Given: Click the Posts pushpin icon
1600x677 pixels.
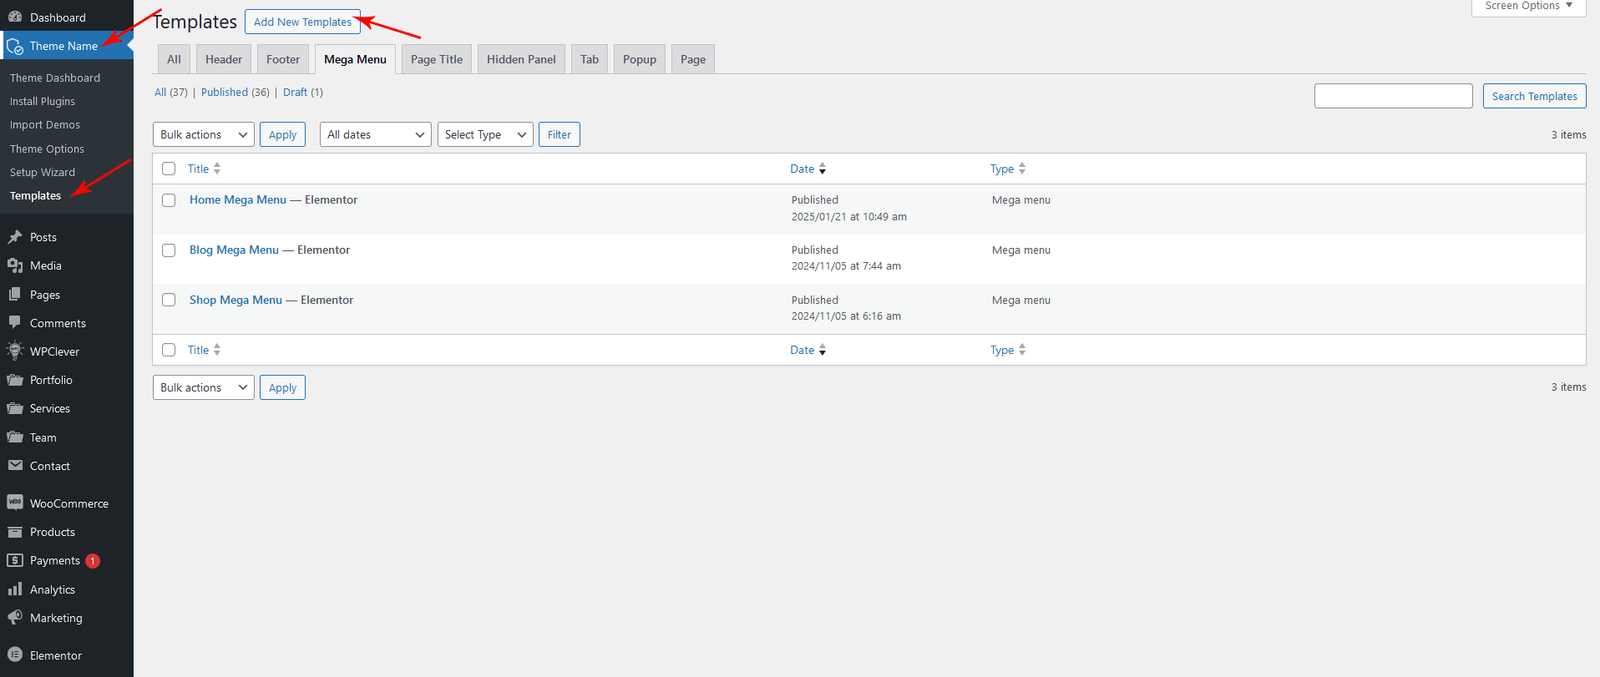Looking at the screenshot, I should coord(15,237).
